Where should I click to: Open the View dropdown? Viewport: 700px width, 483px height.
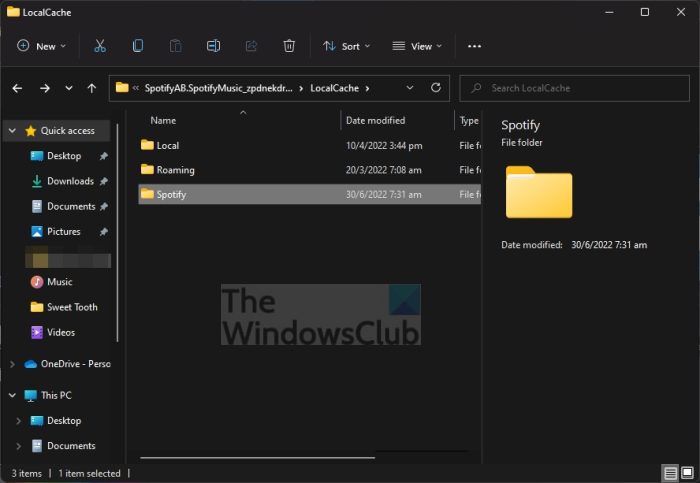pyautogui.click(x=417, y=46)
